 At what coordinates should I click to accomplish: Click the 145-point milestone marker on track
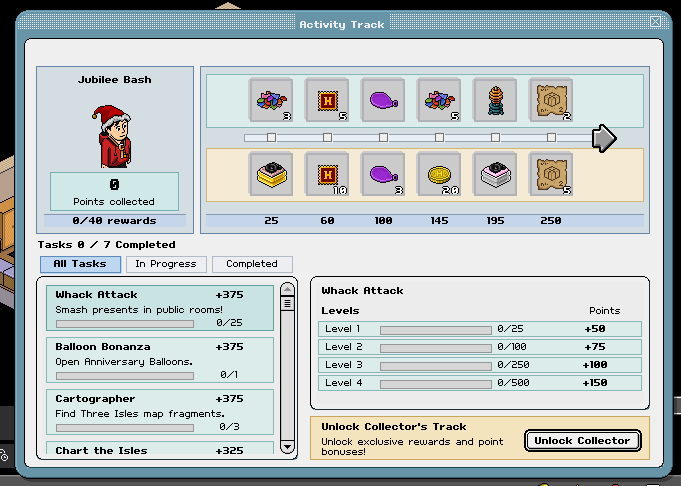point(440,138)
